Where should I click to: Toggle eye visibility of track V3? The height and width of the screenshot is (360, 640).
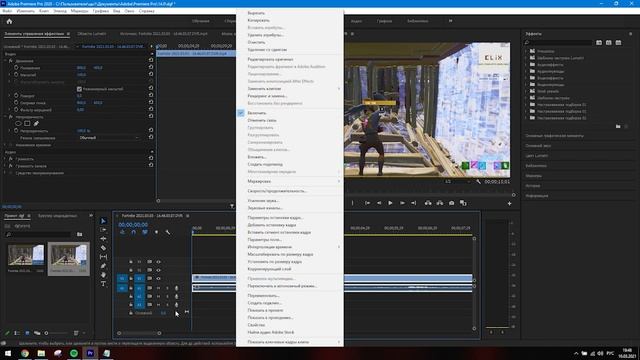tap(158, 262)
